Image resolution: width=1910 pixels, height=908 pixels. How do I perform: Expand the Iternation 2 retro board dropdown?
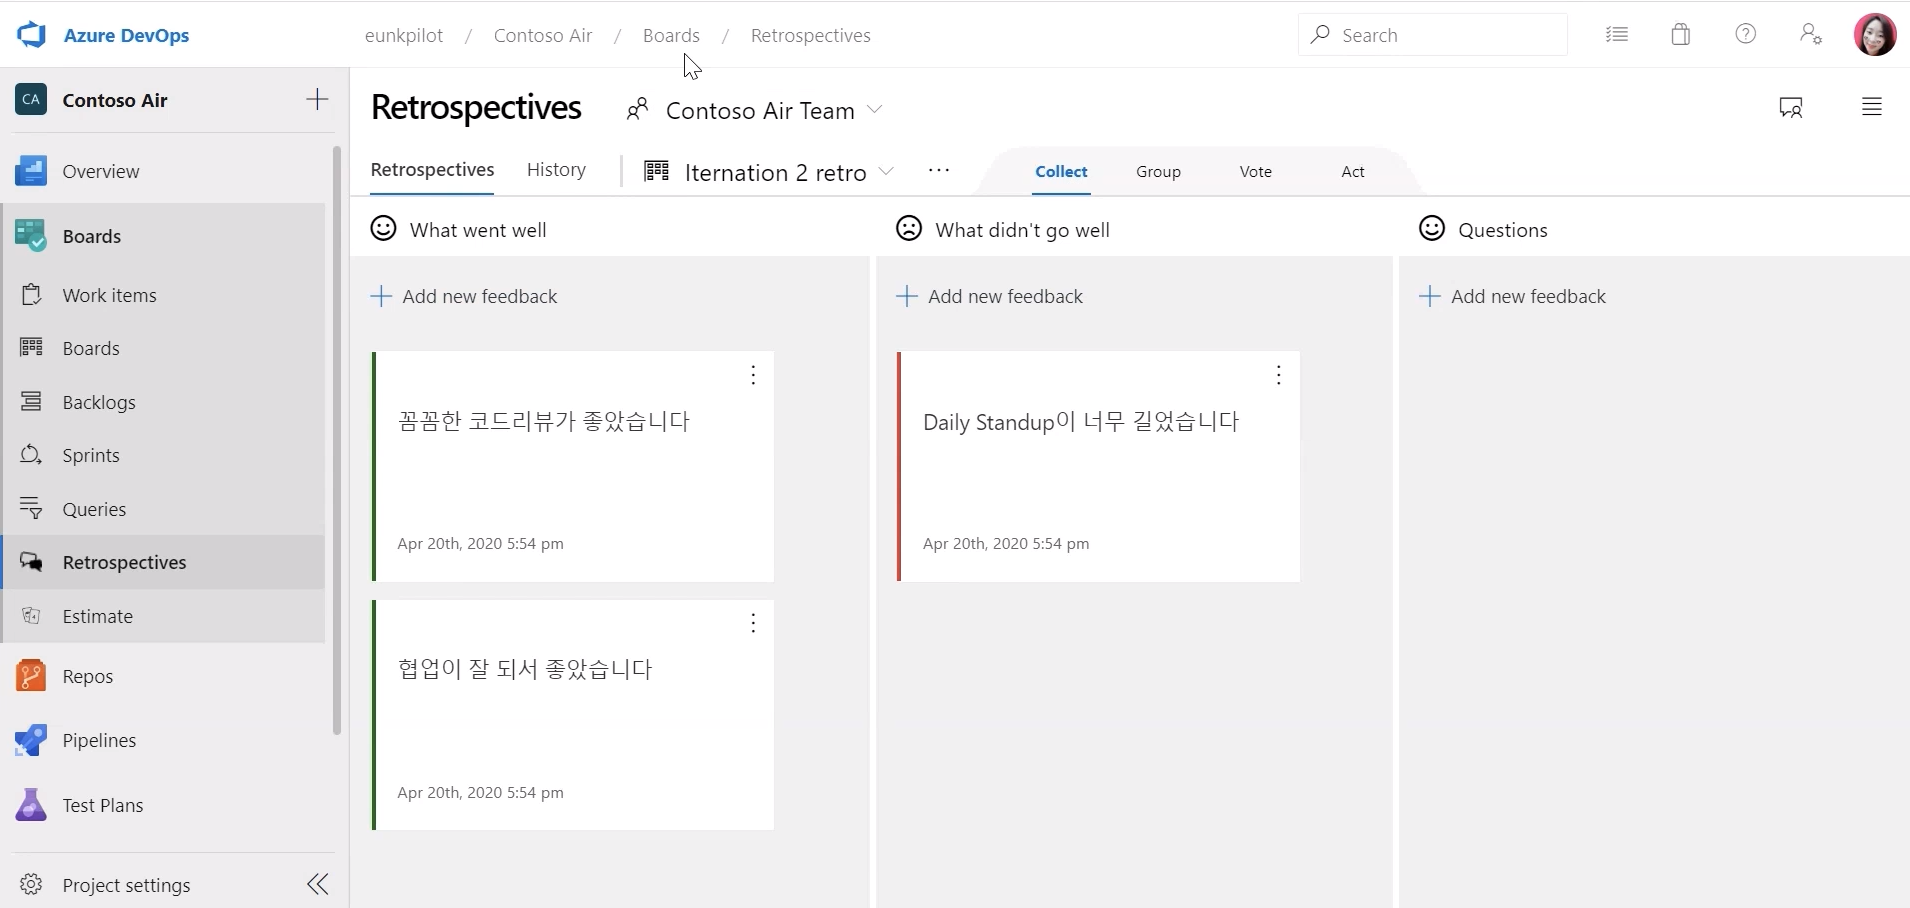click(886, 172)
